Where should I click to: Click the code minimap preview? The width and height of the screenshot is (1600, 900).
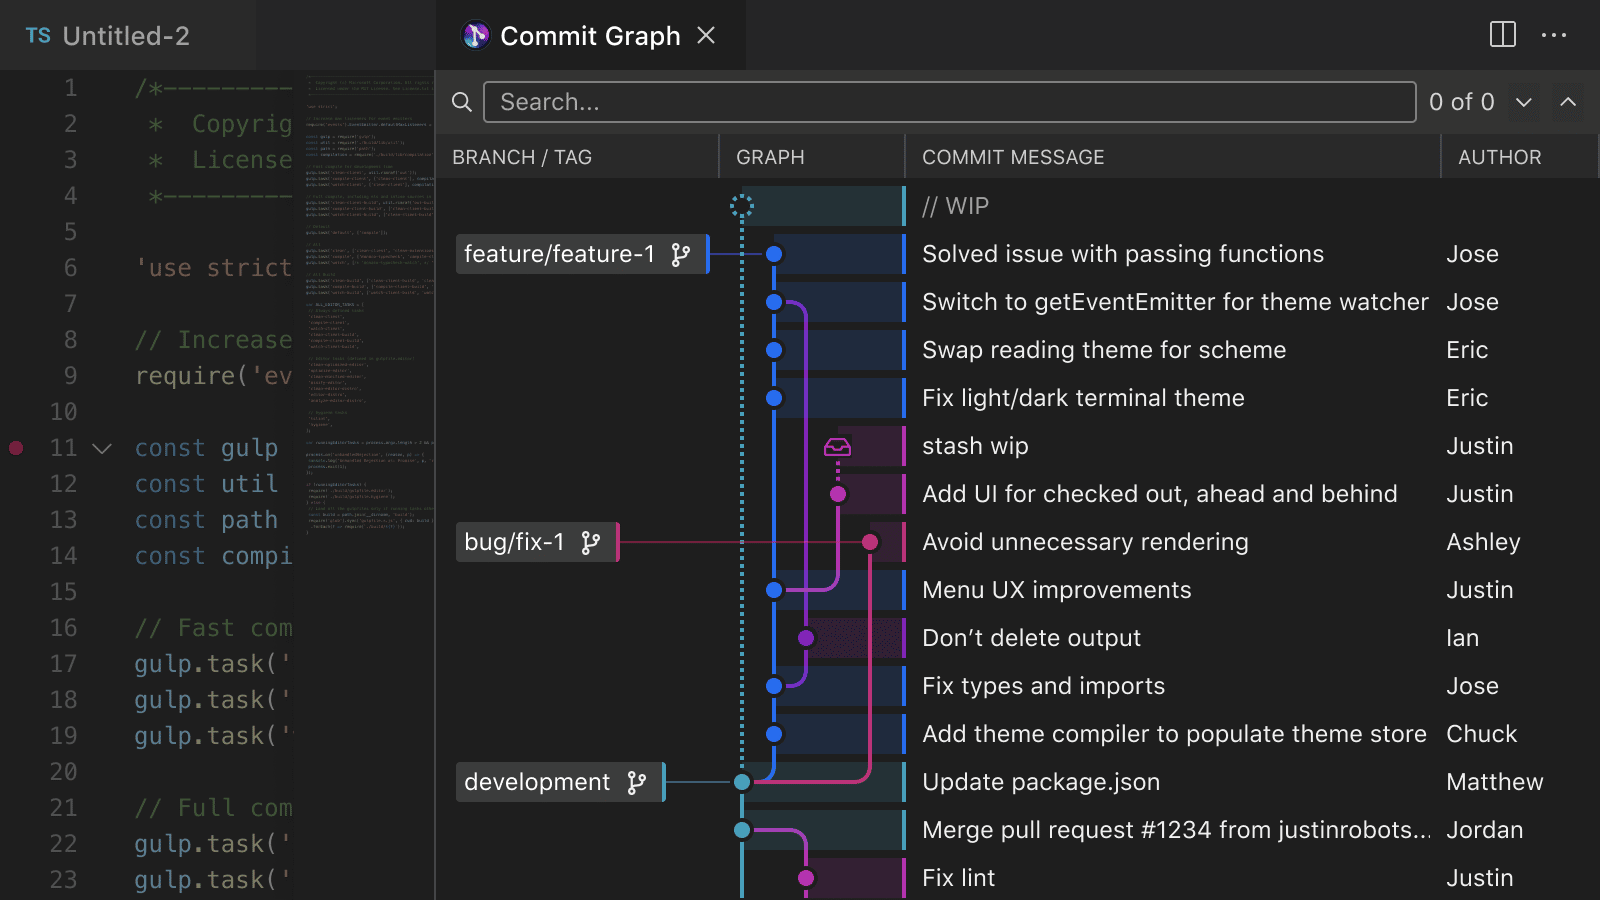point(368,300)
